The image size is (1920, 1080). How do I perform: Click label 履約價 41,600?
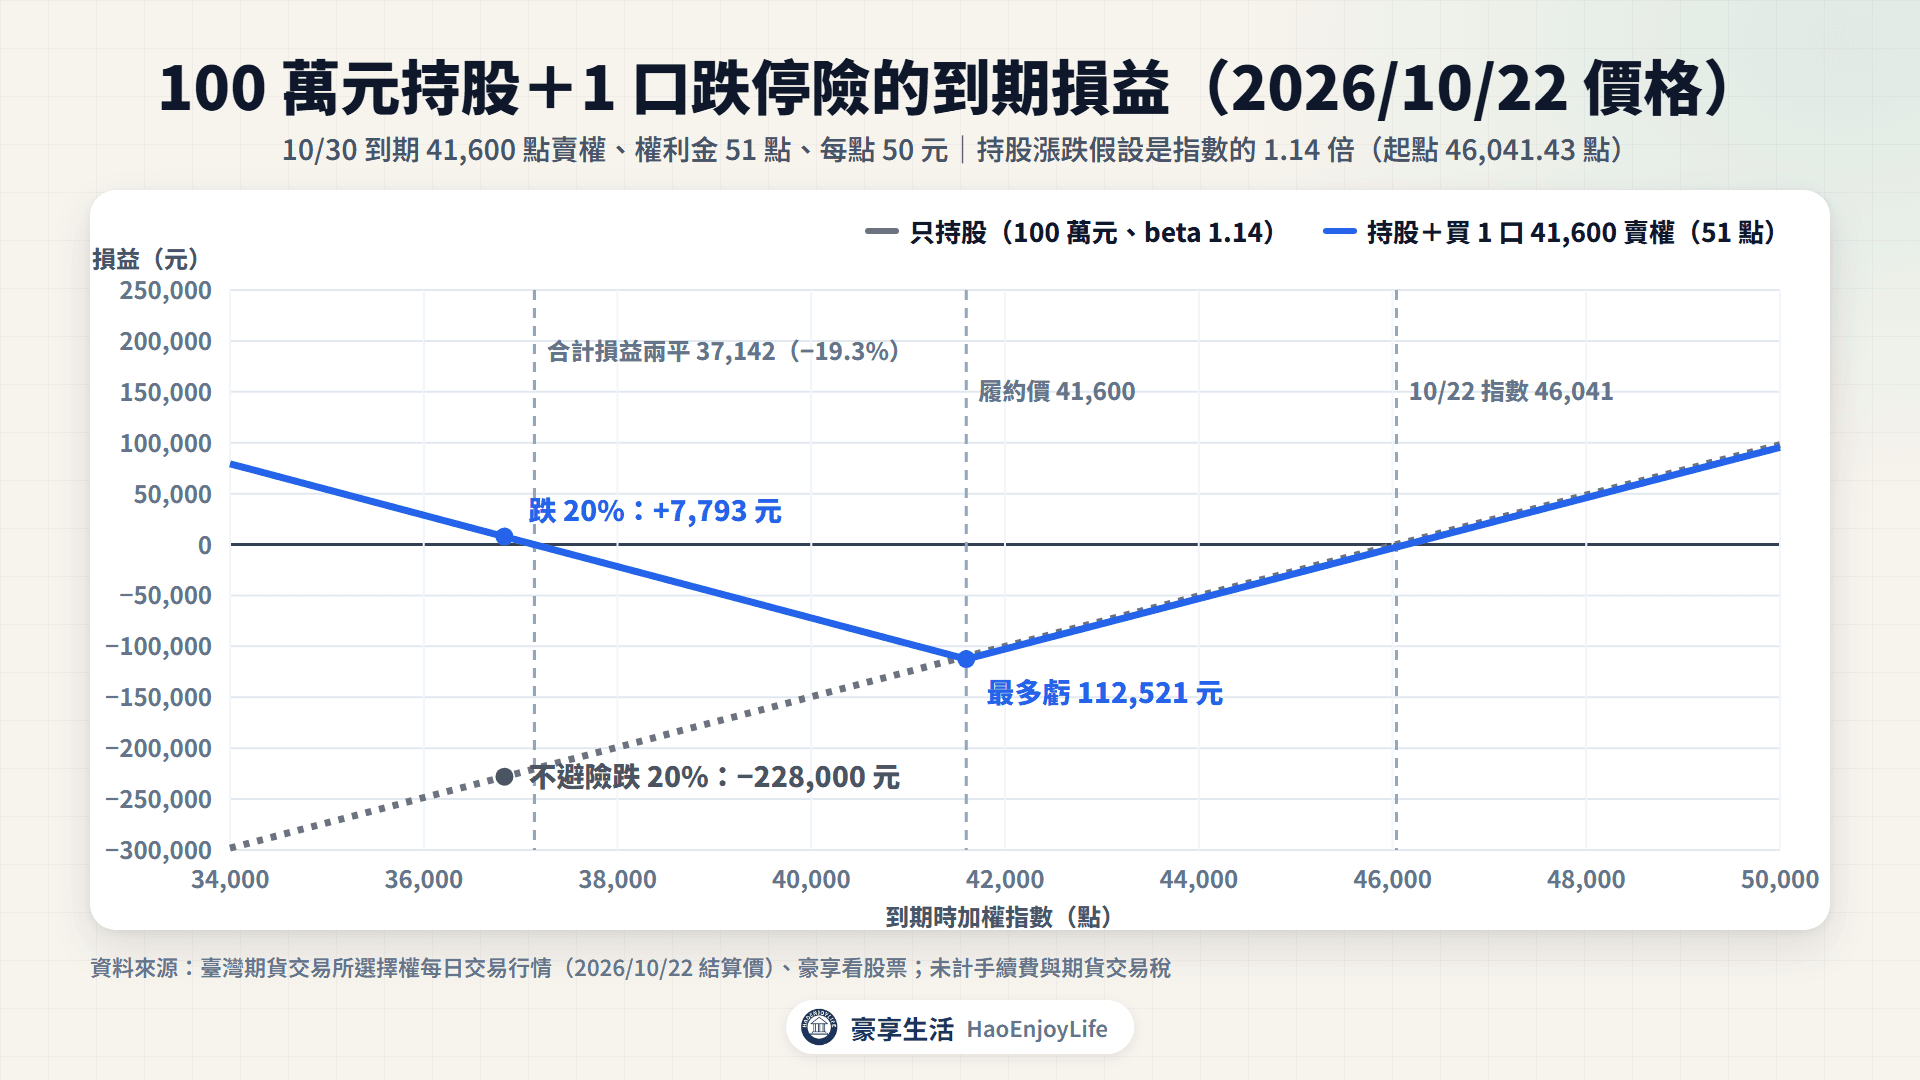(x=1057, y=391)
